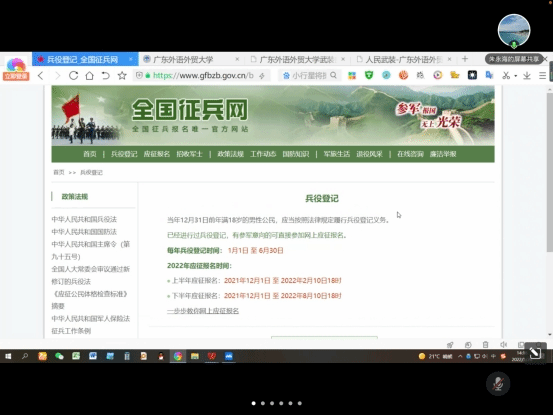This screenshot has height=415, width=553.
Task: Open 兵役登记 in navigation bar
Action: click(124, 154)
